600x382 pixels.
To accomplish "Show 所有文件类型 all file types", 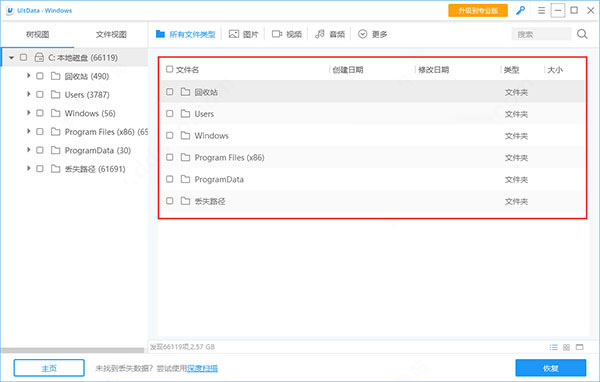I will tap(186, 34).
